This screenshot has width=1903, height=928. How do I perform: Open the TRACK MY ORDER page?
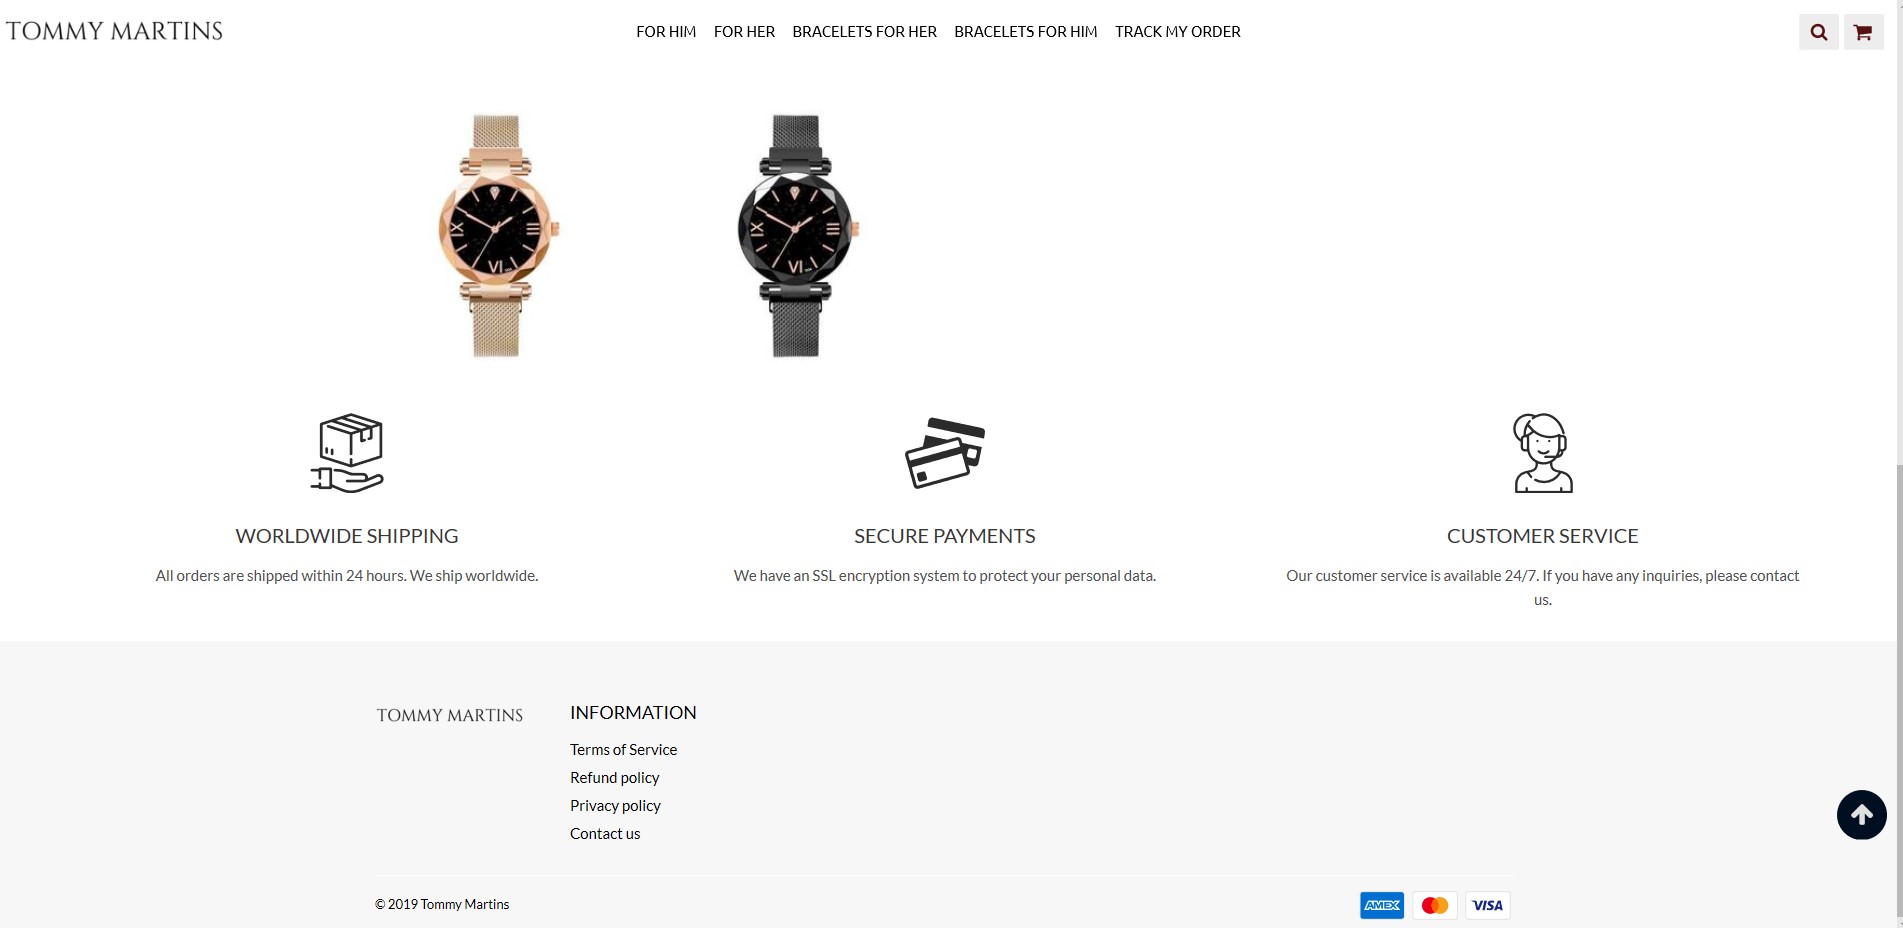click(x=1178, y=32)
